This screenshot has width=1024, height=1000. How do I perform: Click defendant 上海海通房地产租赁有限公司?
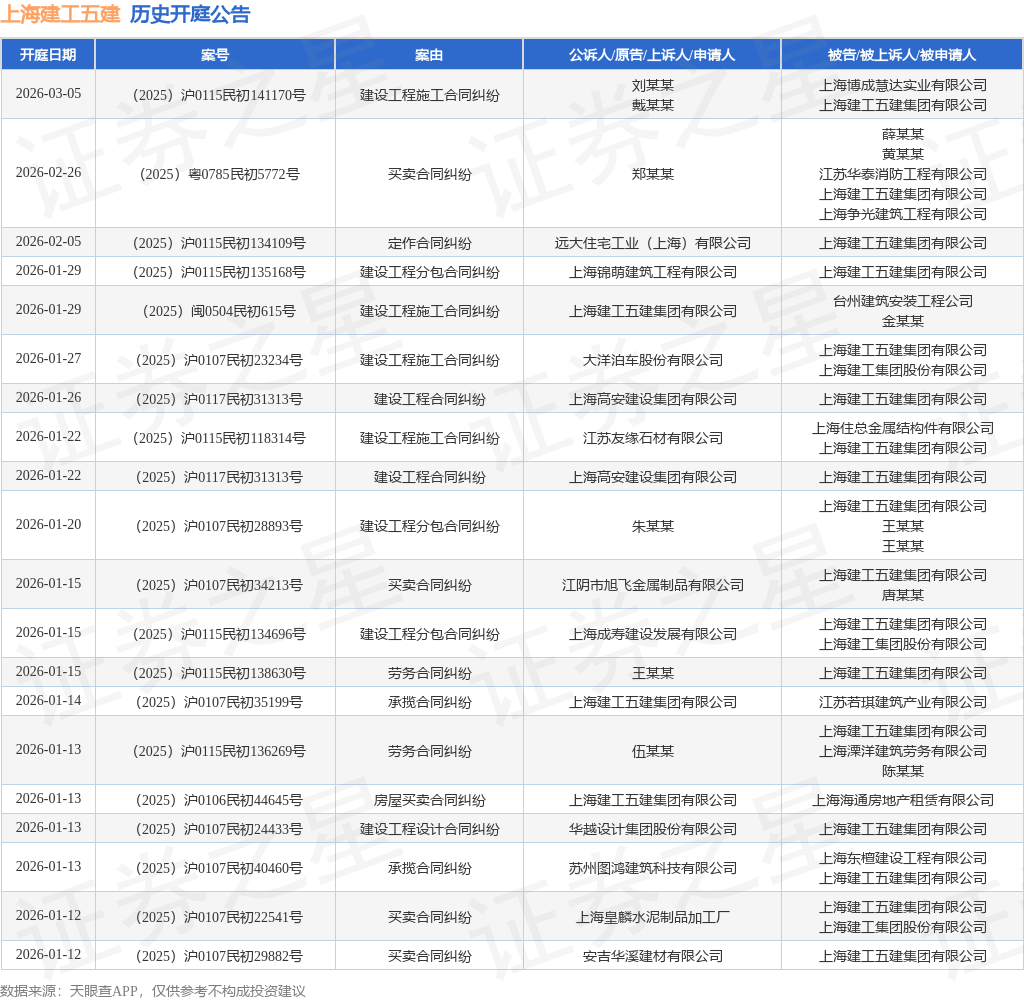pos(903,801)
